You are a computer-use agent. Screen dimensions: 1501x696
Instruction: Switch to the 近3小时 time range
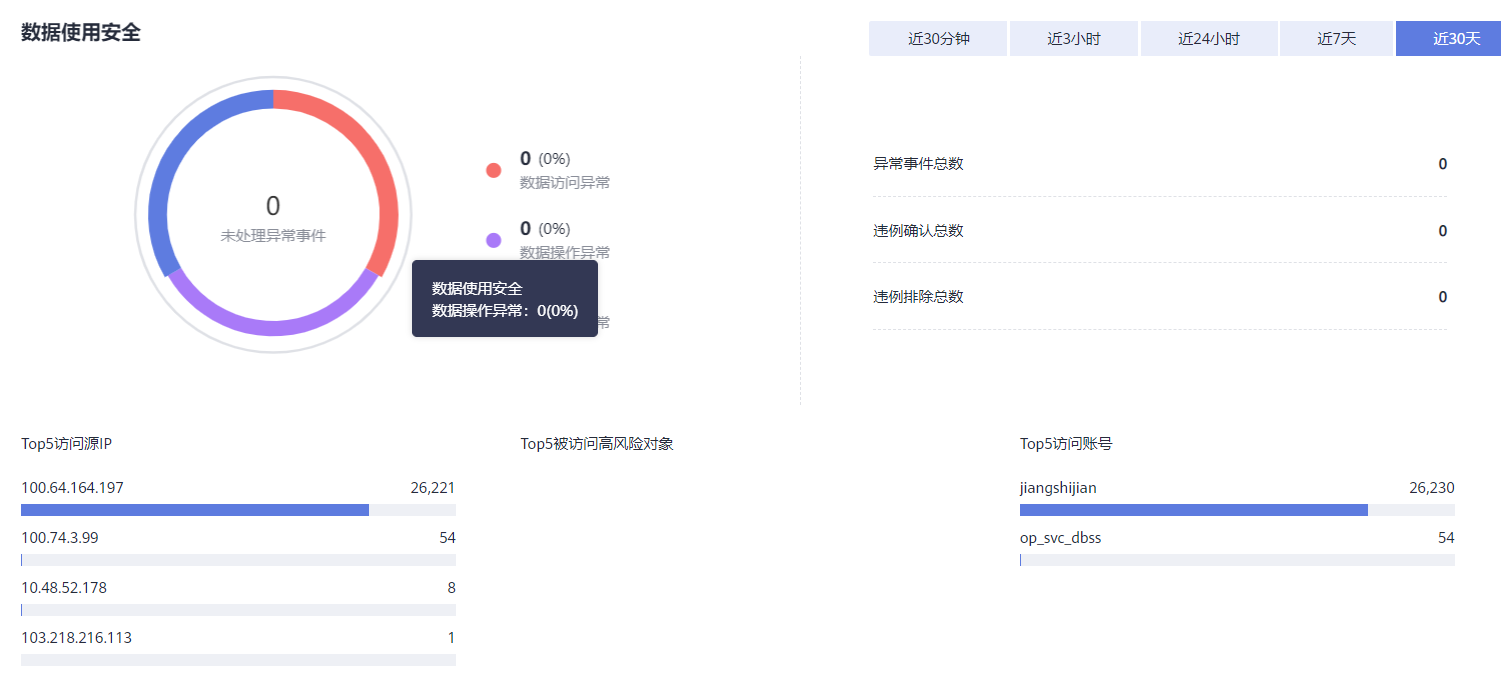pyautogui.click(x=1073, y=38)
